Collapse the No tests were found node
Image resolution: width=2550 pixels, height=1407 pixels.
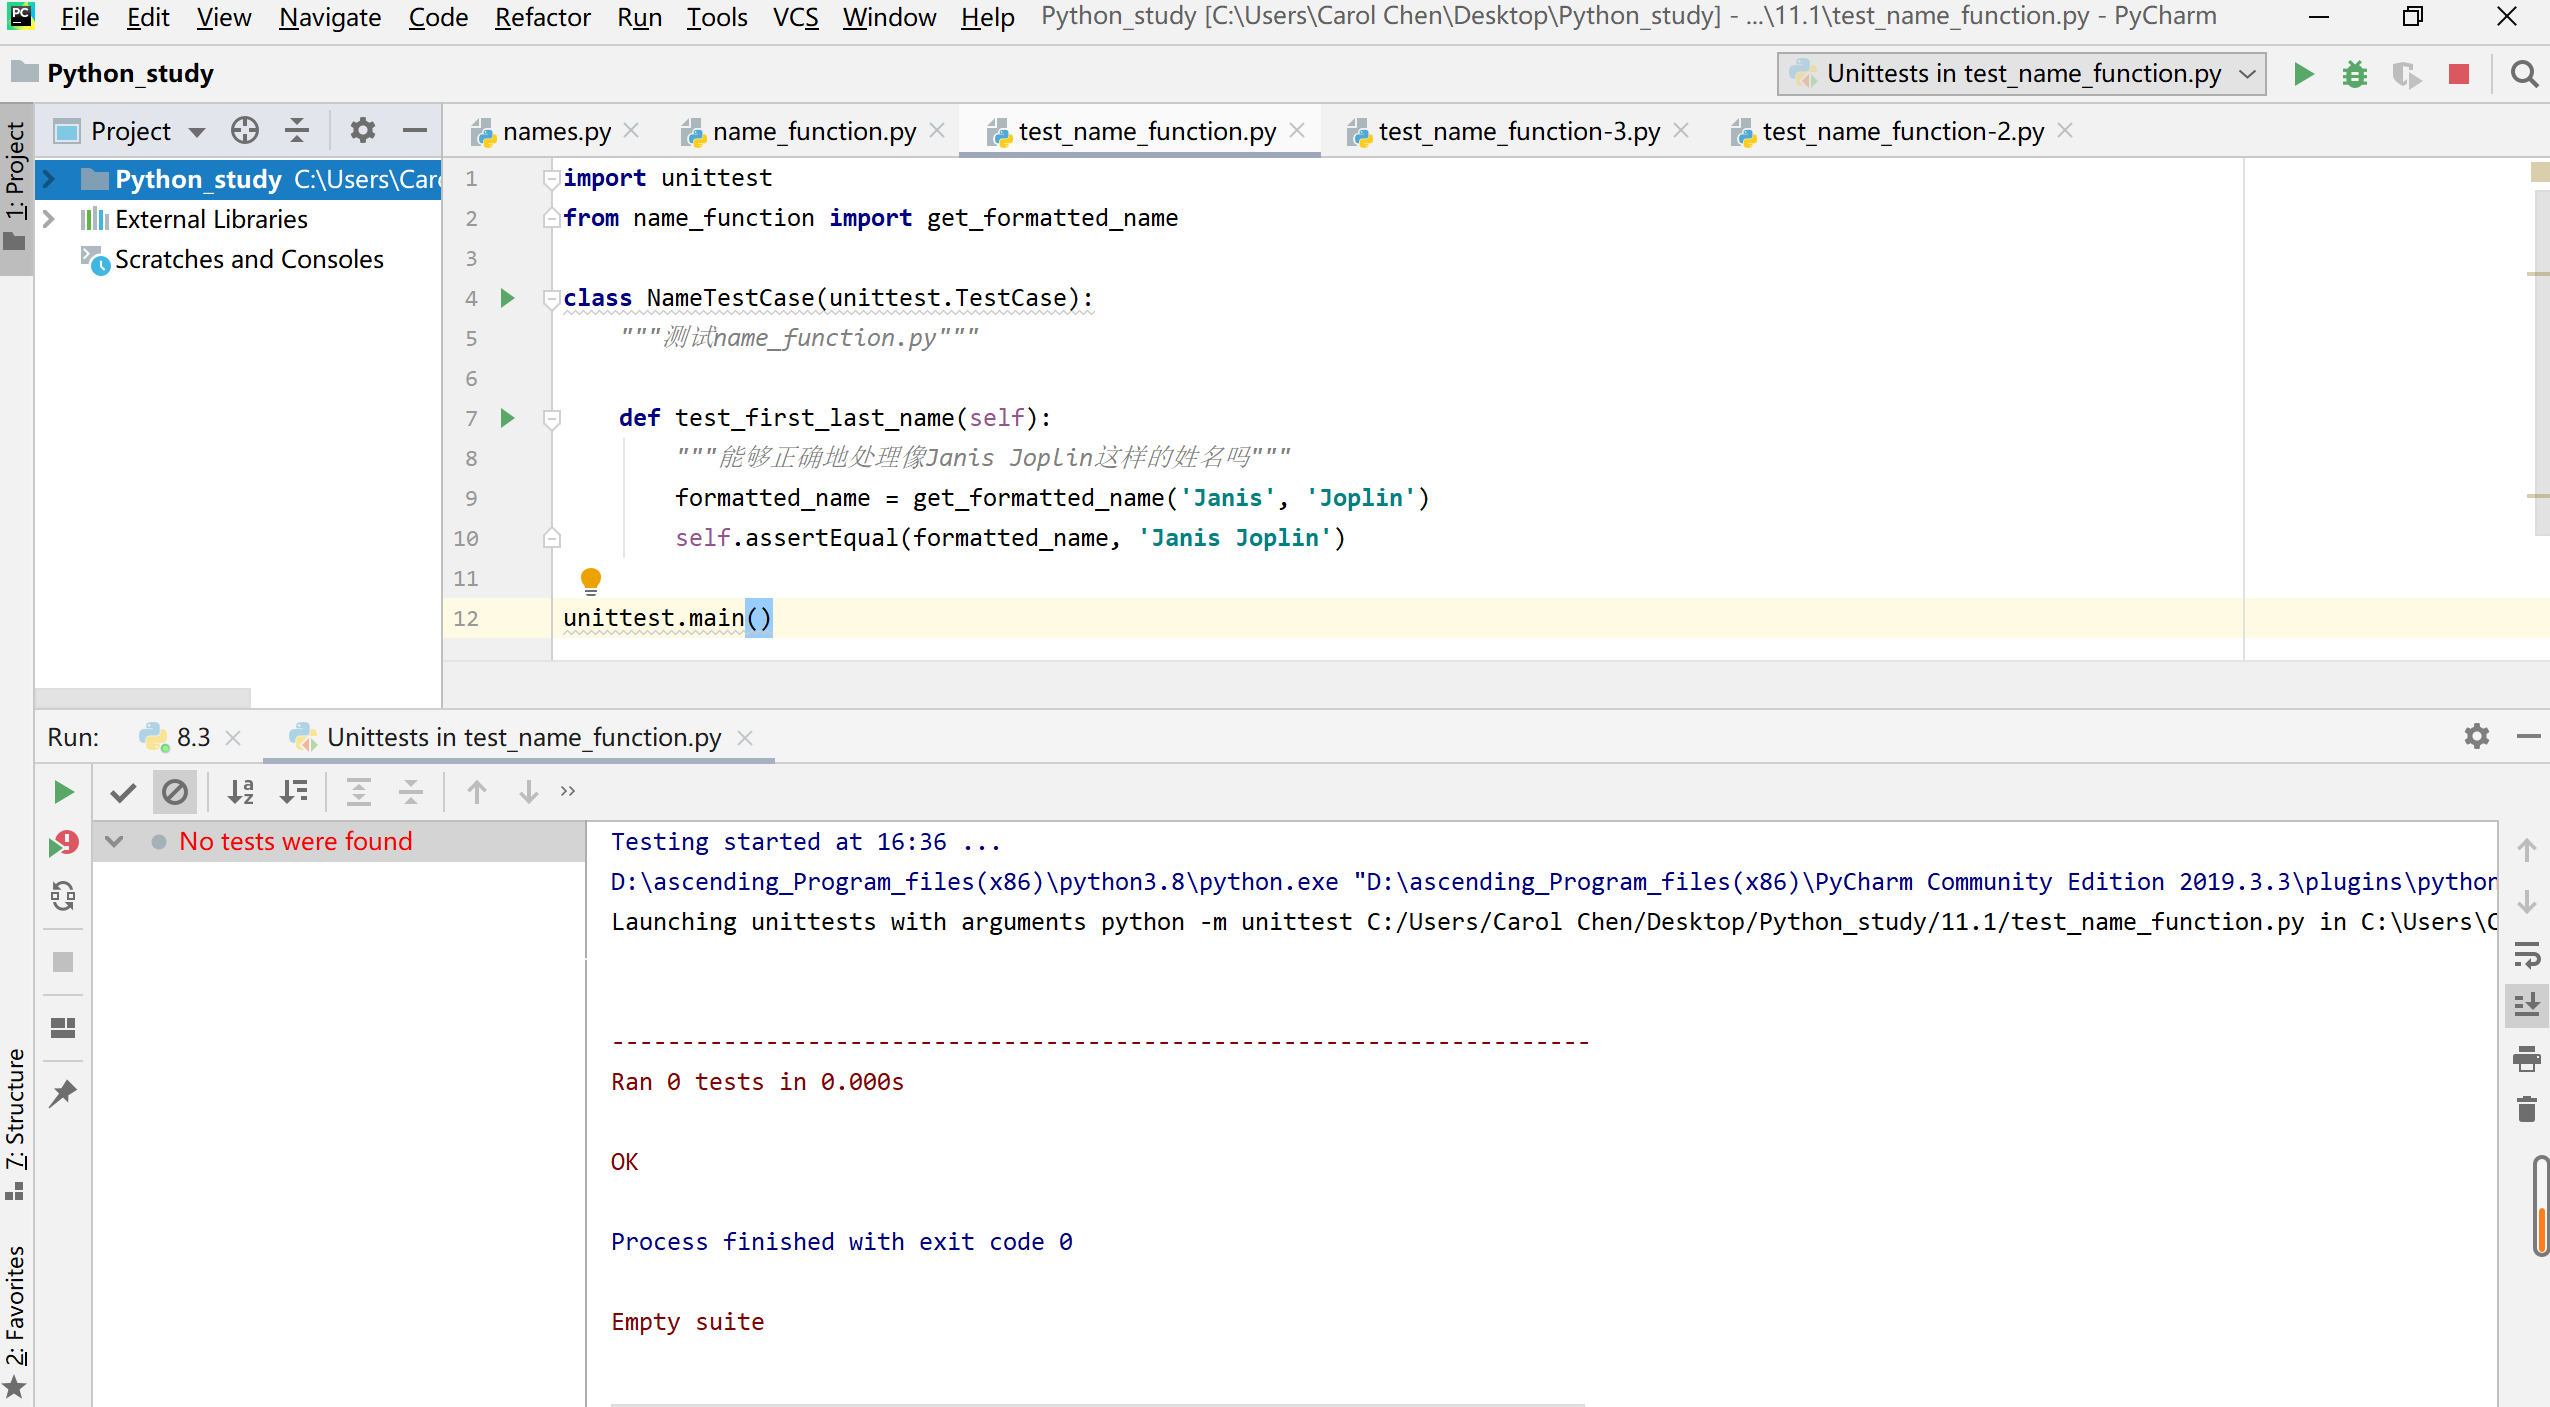point(114,841)
